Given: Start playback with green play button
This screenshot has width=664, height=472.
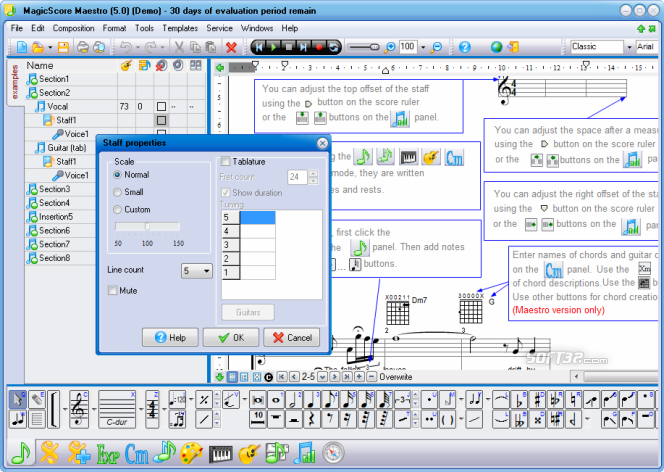Looking at the screenshot, I should click(274, 47).
